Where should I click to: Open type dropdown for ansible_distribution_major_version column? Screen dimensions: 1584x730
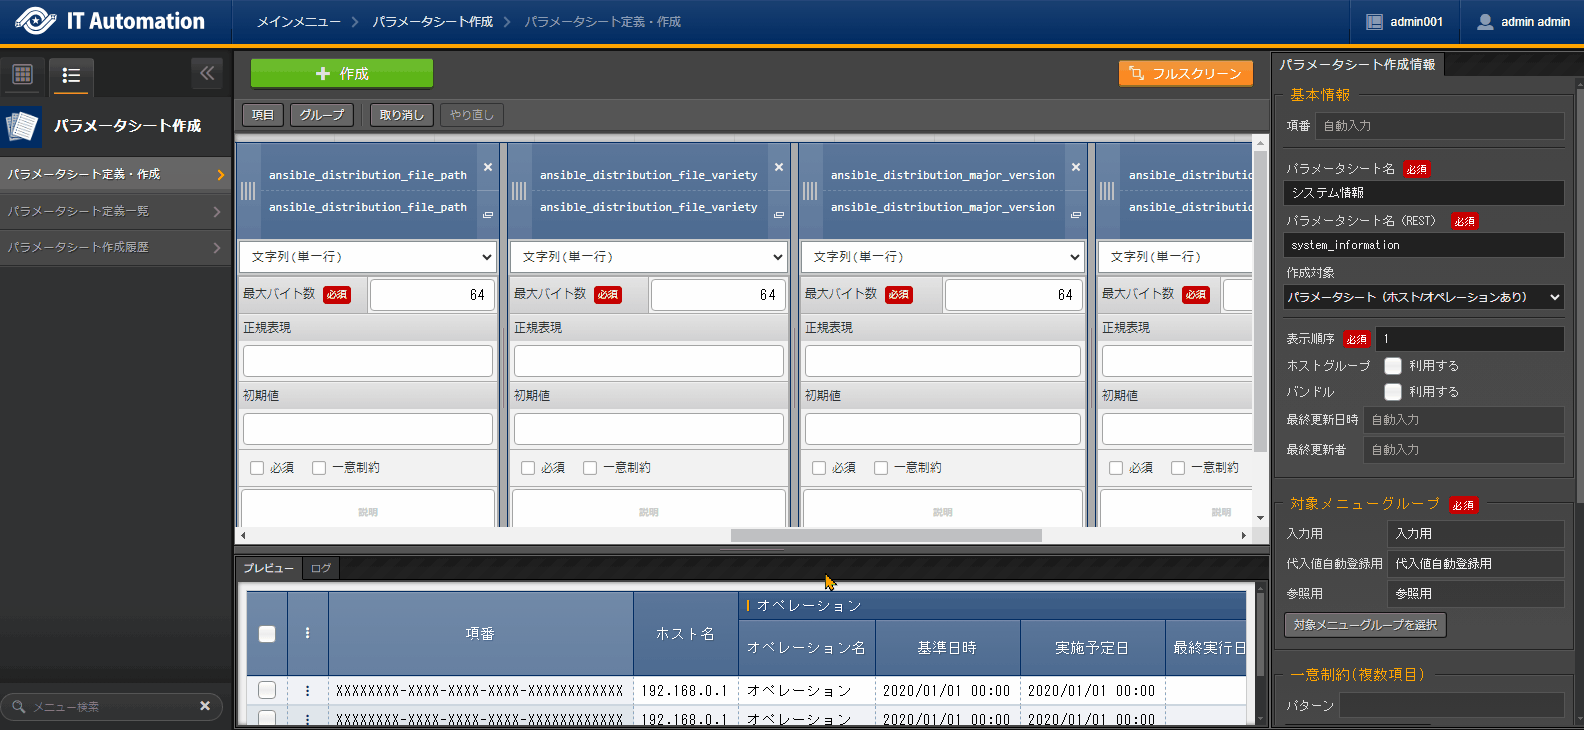click(x=942, y=257)
